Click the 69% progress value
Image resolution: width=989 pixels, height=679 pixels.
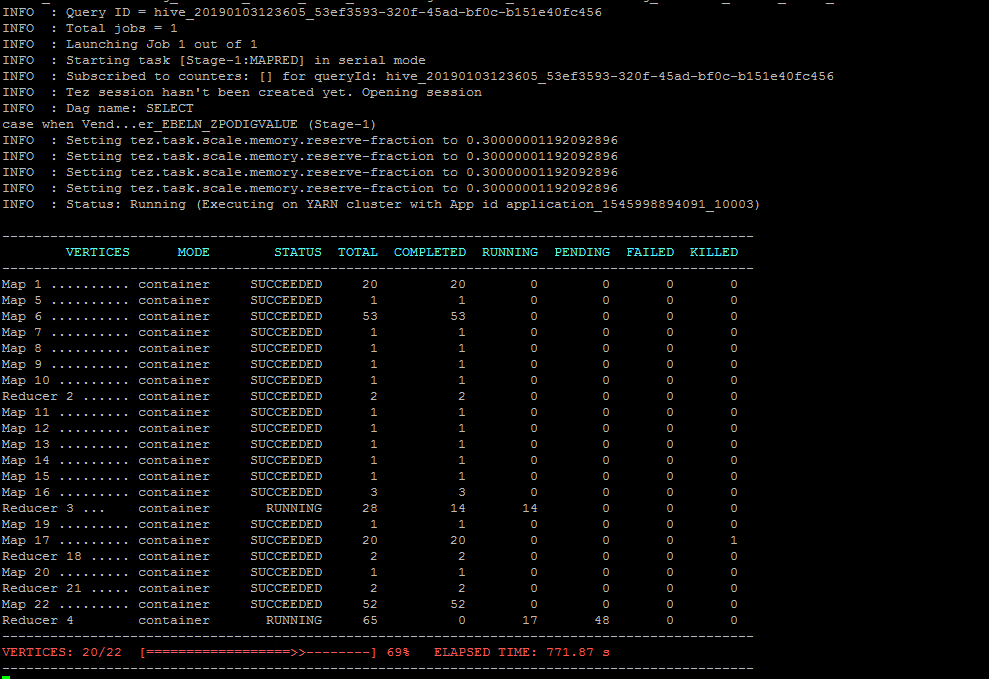(398, 653)
